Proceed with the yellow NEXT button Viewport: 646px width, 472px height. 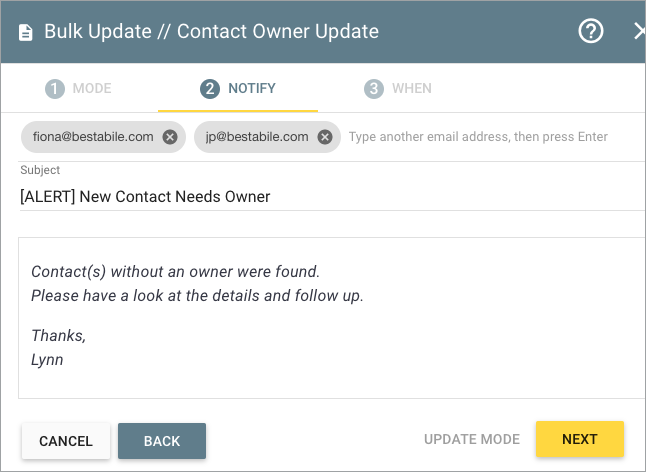pos(580,440)
